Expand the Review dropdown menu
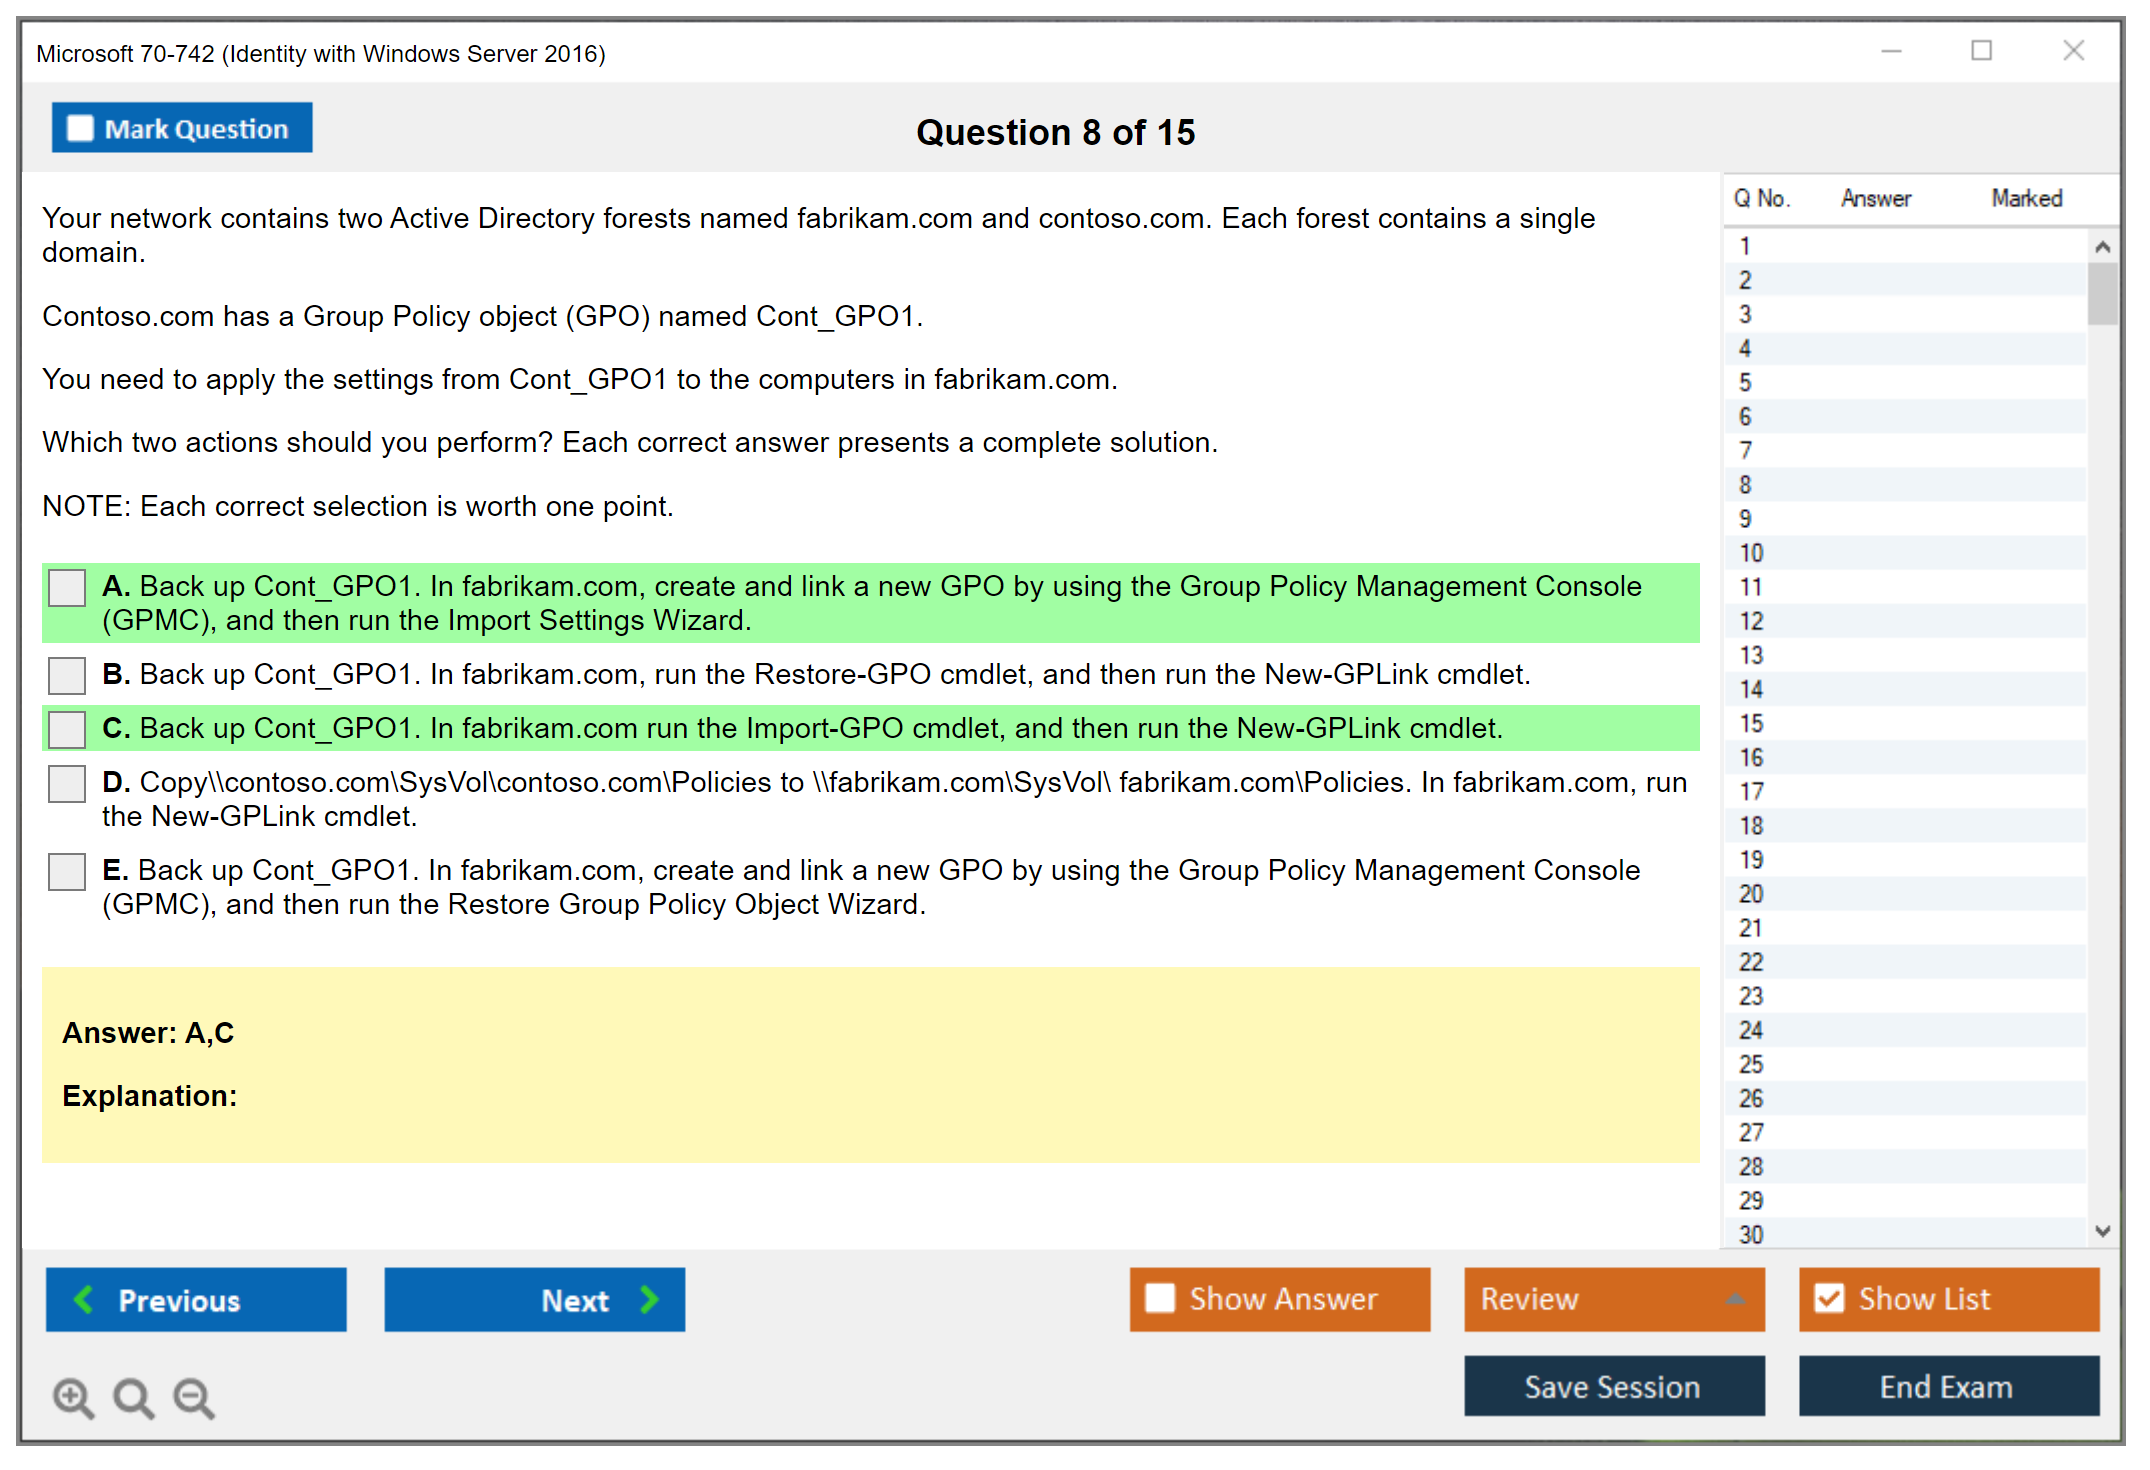This screenshot has width=2150, height=1470. (x=1736, y=1299)
